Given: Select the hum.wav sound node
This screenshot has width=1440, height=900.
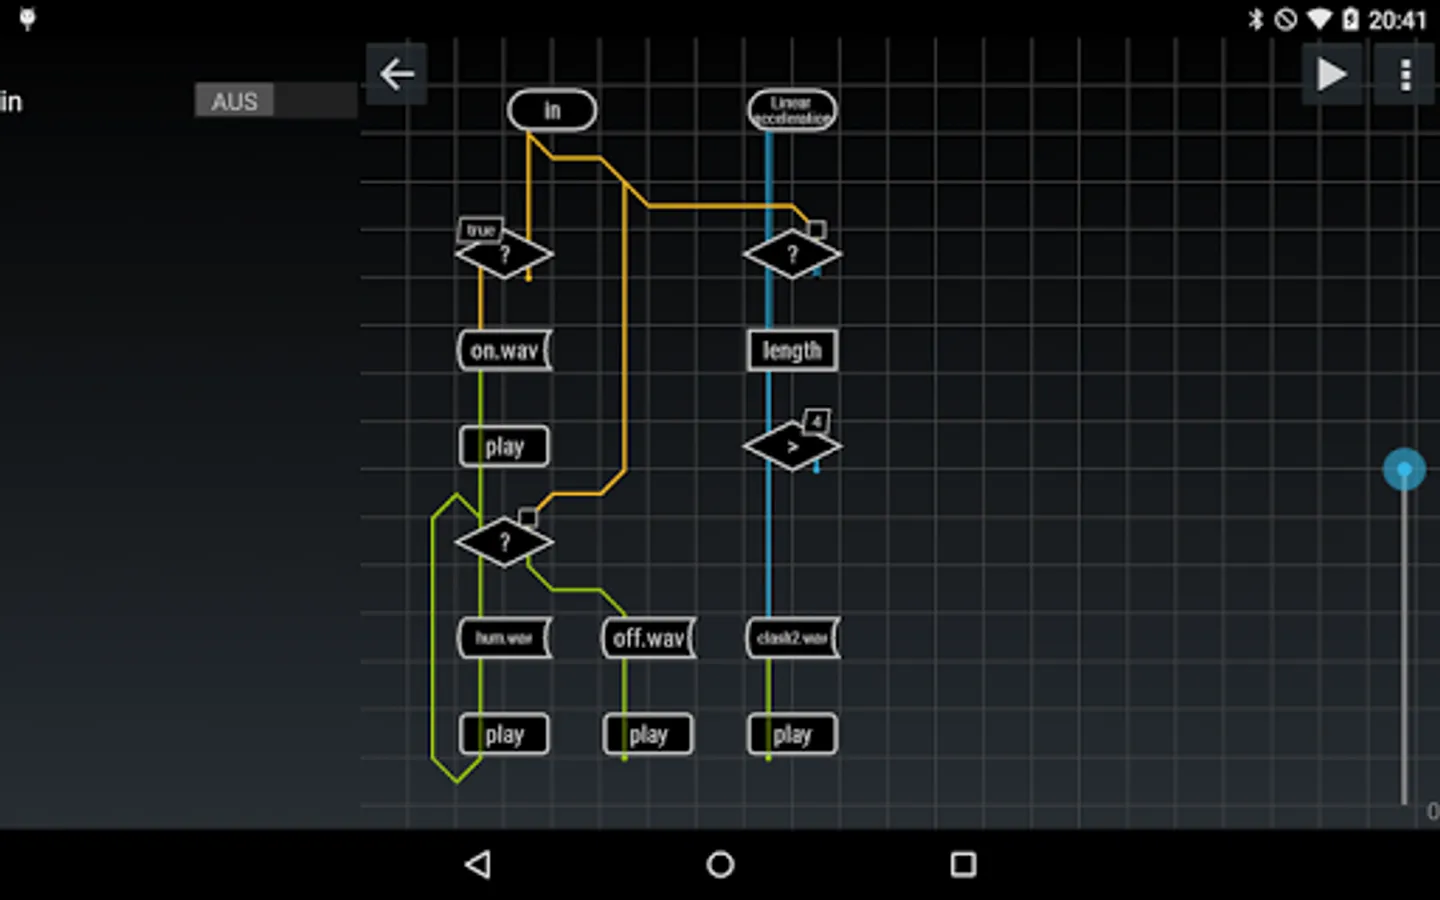Looking at the screenshot, I should click(x=504, y=638).
